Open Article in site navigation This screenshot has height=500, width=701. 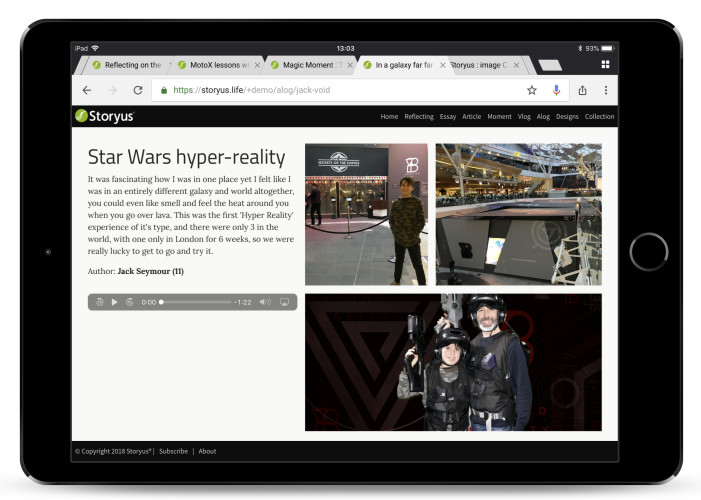pyautogui.click(x=471, y=117)
